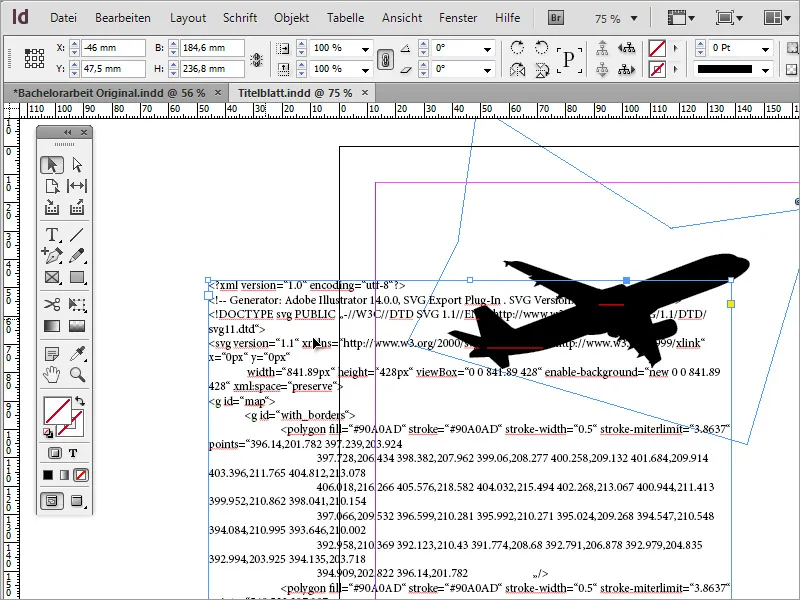Choose the Direct Selection tool
This screenshot has height=600, width=800.
77,165
